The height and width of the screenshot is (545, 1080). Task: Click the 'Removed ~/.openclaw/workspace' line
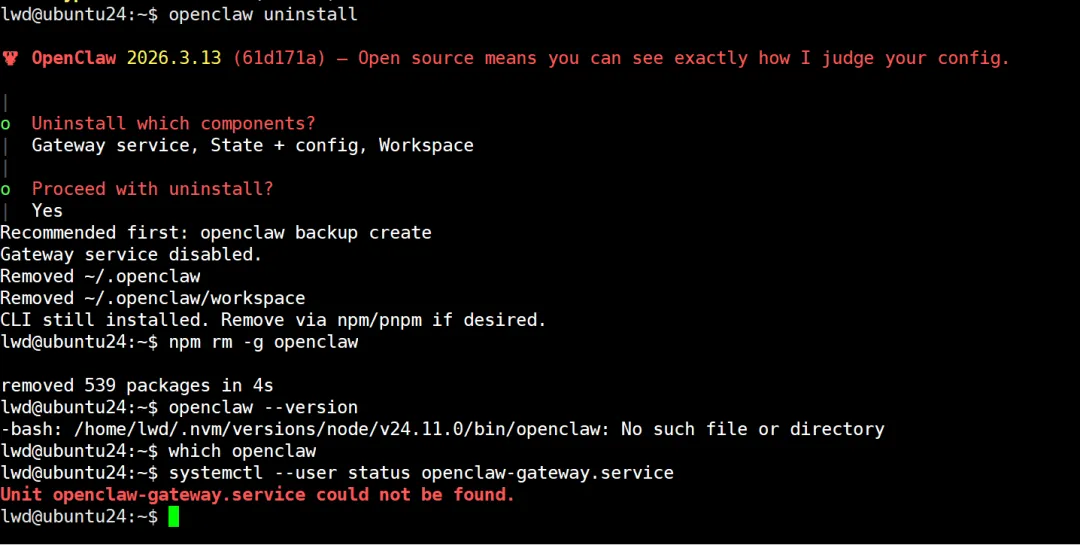point(152,298)
